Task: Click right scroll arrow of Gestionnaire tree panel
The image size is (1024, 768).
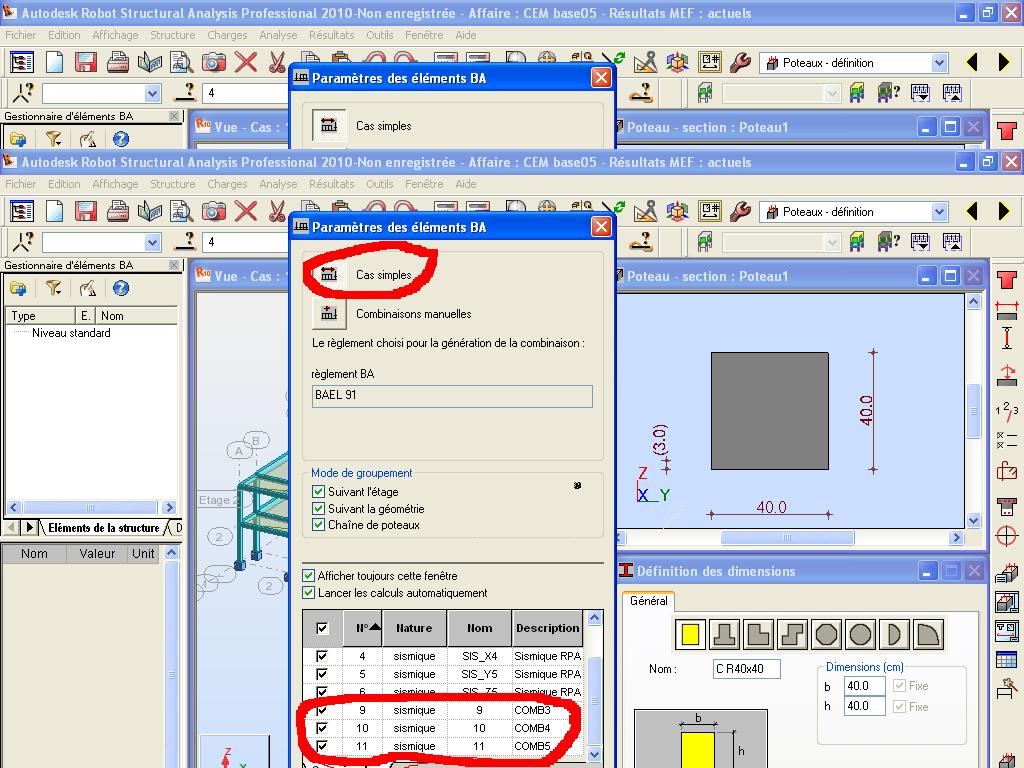Action: coord(169,507)
